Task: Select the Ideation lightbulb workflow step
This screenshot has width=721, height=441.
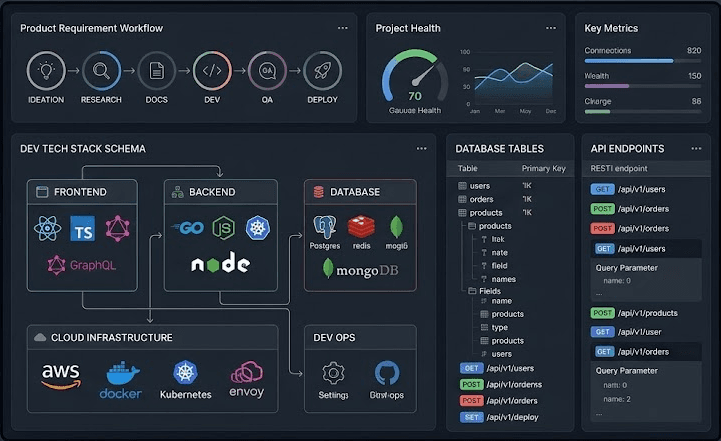Action: coord(46,71)
